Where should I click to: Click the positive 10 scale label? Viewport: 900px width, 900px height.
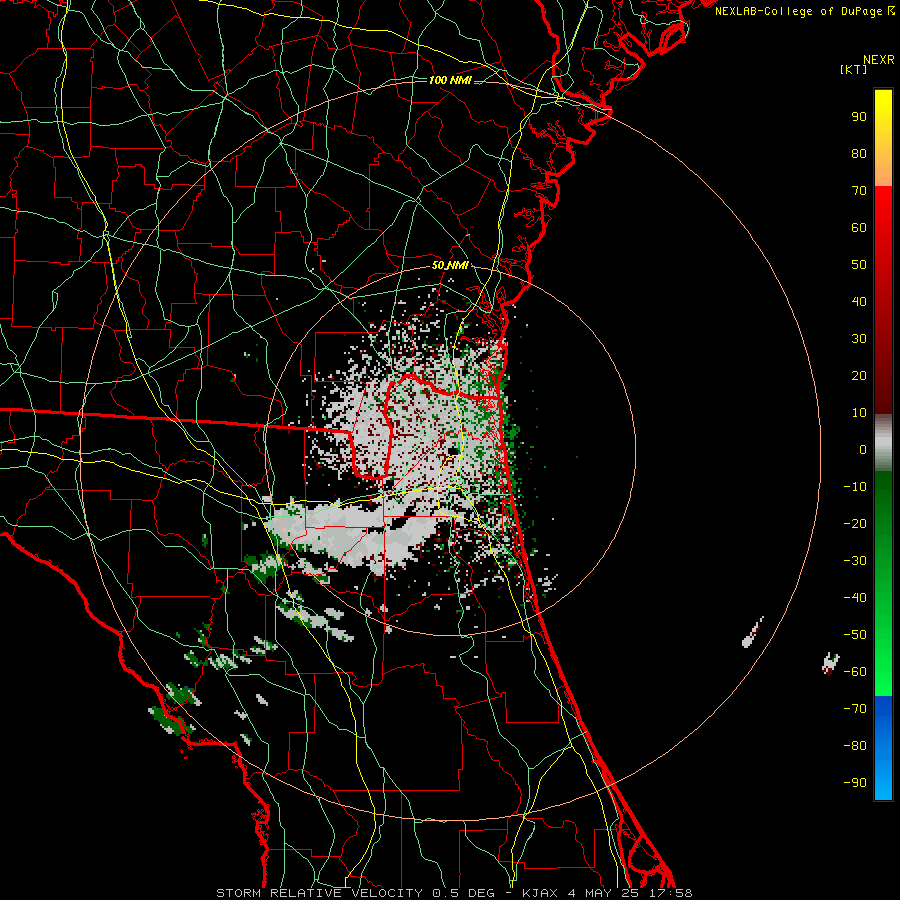859,413
